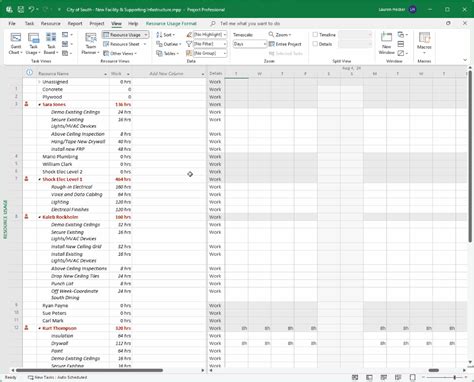Click the Work column header

click(120, 73)
